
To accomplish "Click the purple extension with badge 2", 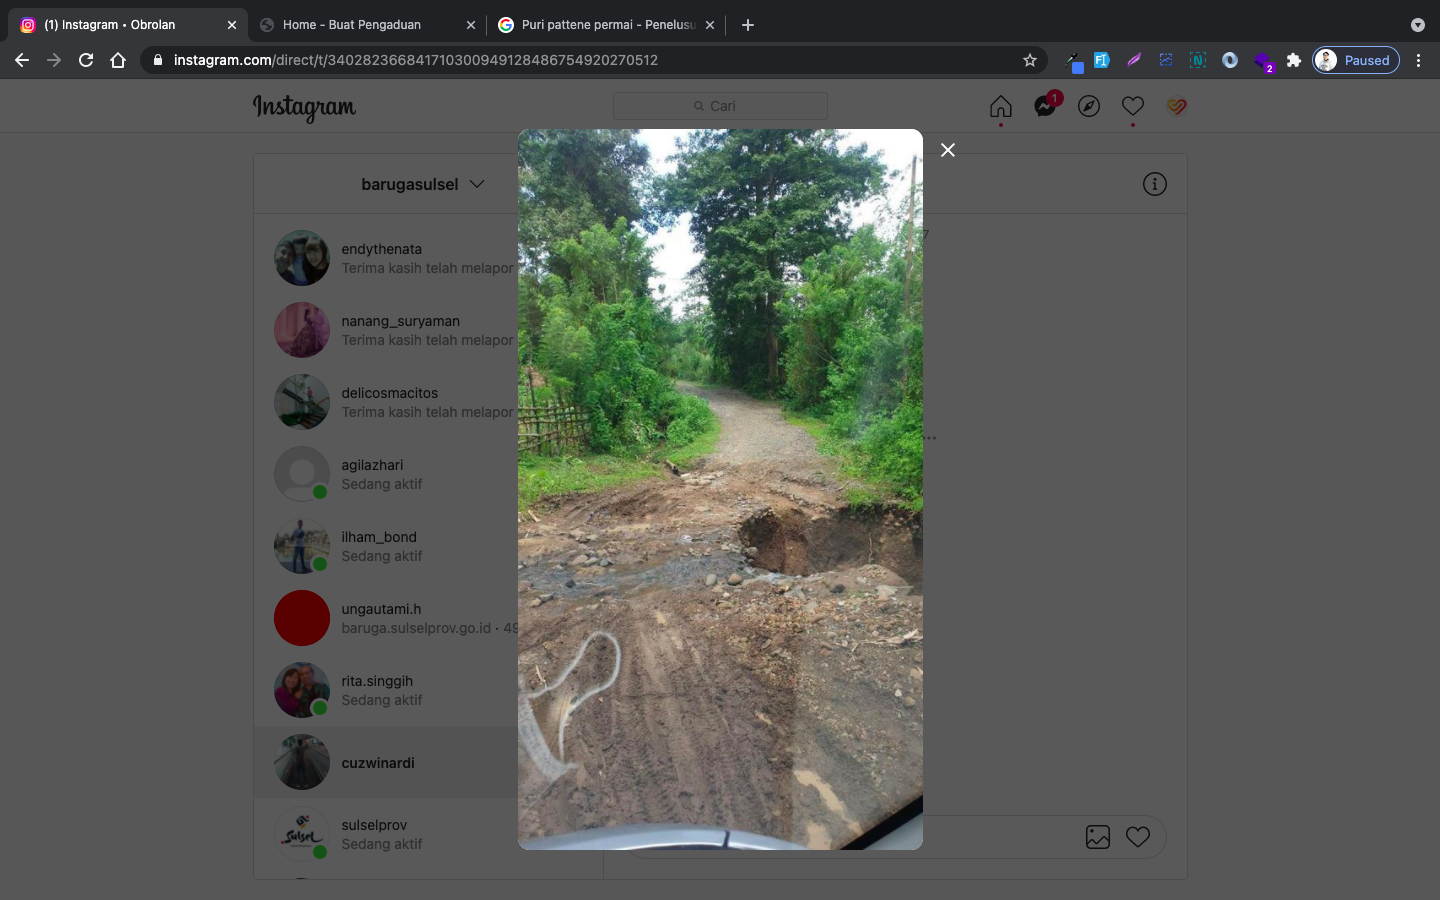I will 1263,62.
